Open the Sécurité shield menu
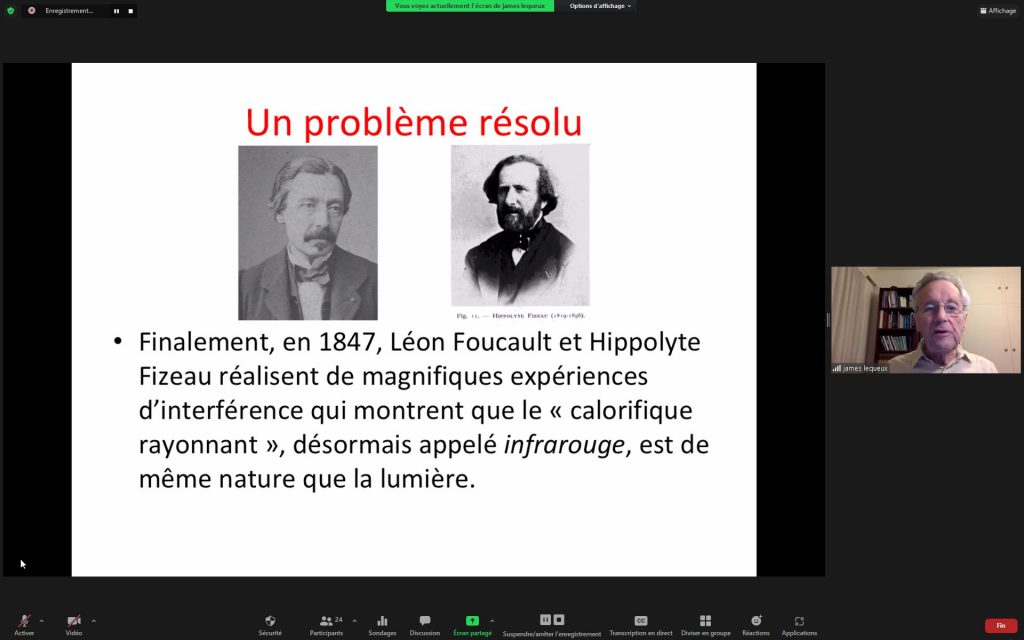1024x640 pixels. (270, 624)
